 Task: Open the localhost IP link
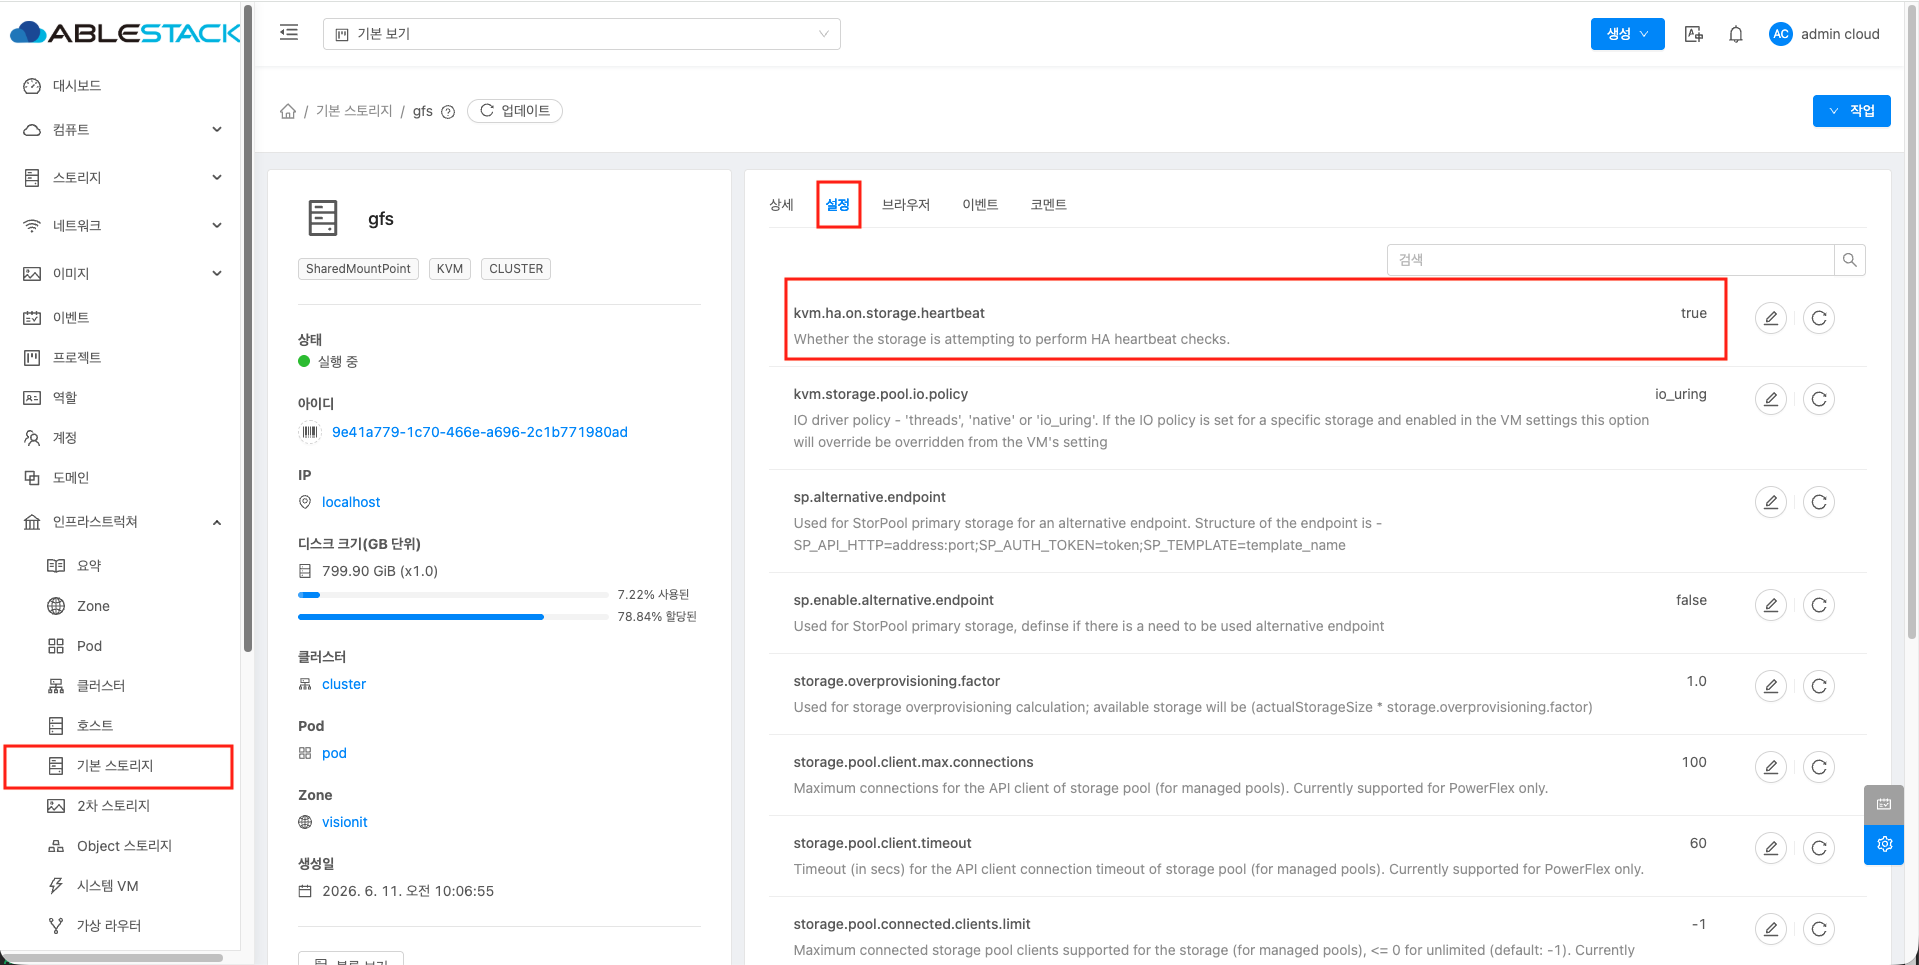click(x=351, y=502)
